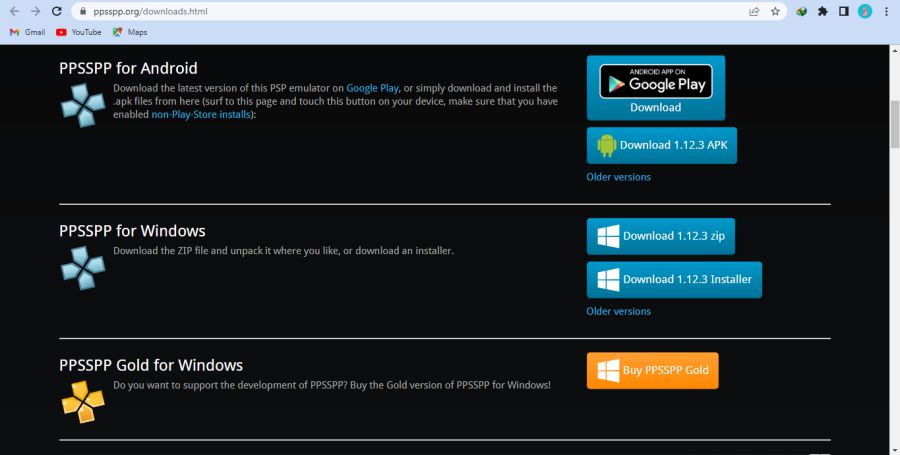Open the Chrome profile avatar
This screenshot has height=455, width=900.
pos(864,11)
